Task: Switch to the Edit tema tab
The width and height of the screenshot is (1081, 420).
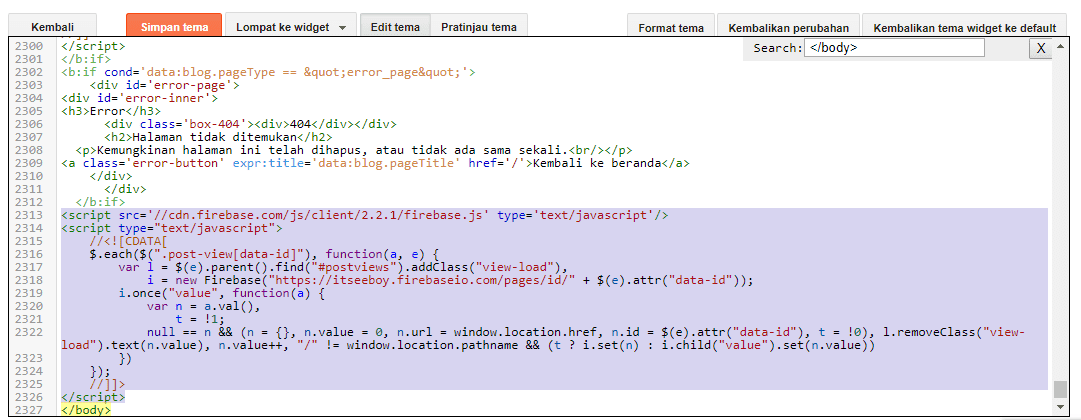Action: click(x=395, y=28)
